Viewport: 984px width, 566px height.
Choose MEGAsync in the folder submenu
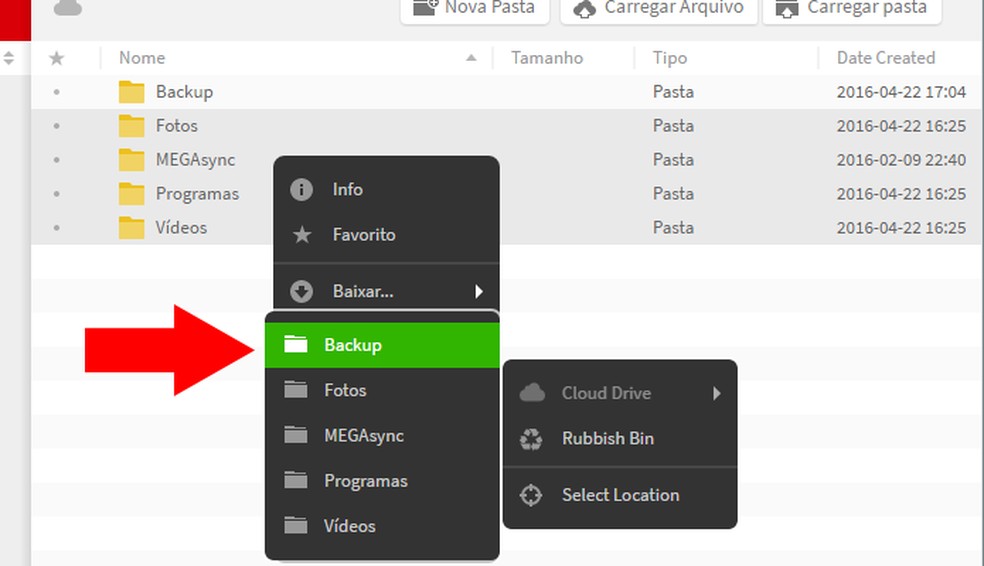[x=363, y=436]
